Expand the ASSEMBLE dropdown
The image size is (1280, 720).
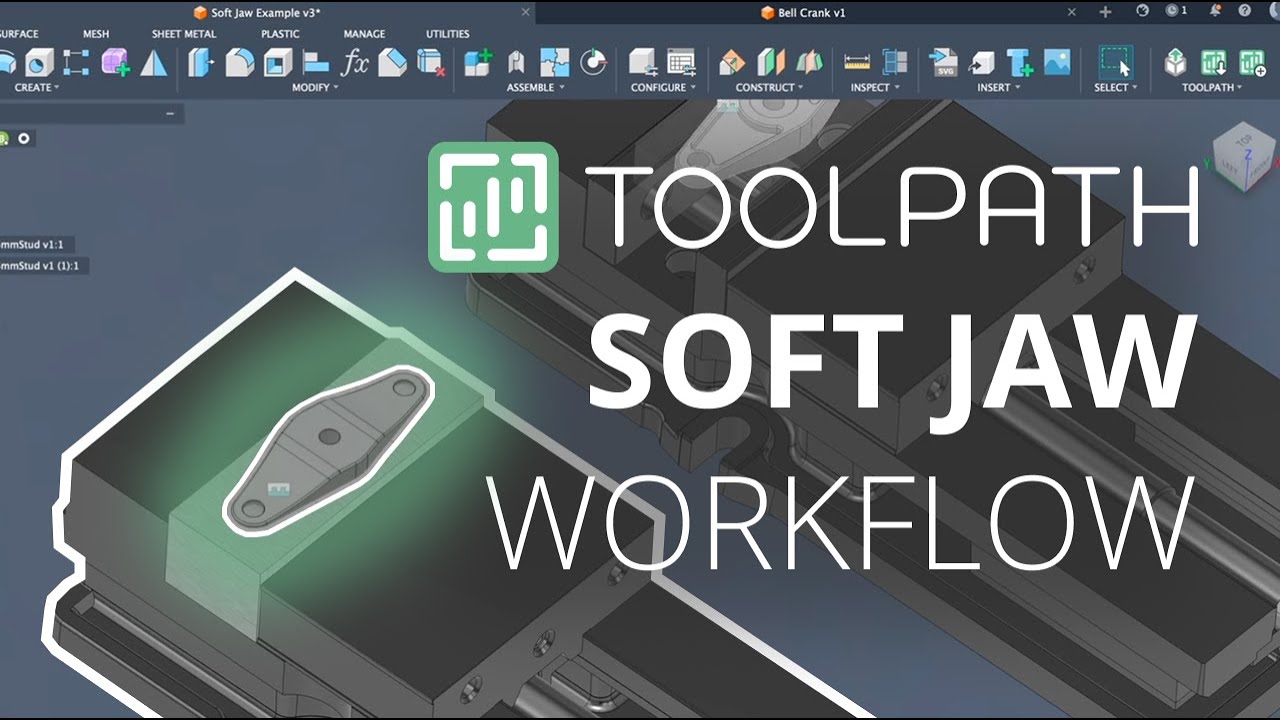point(535,88)
